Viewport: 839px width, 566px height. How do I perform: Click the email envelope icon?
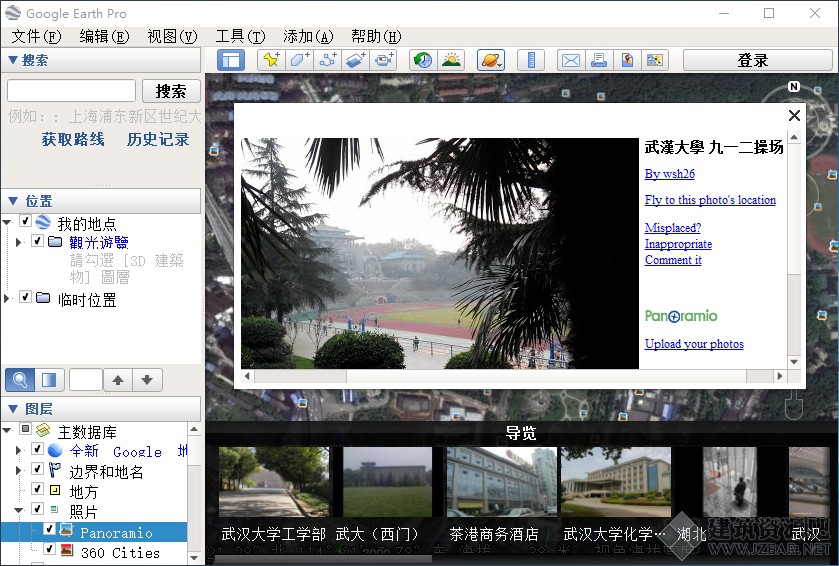coord(570,60)
